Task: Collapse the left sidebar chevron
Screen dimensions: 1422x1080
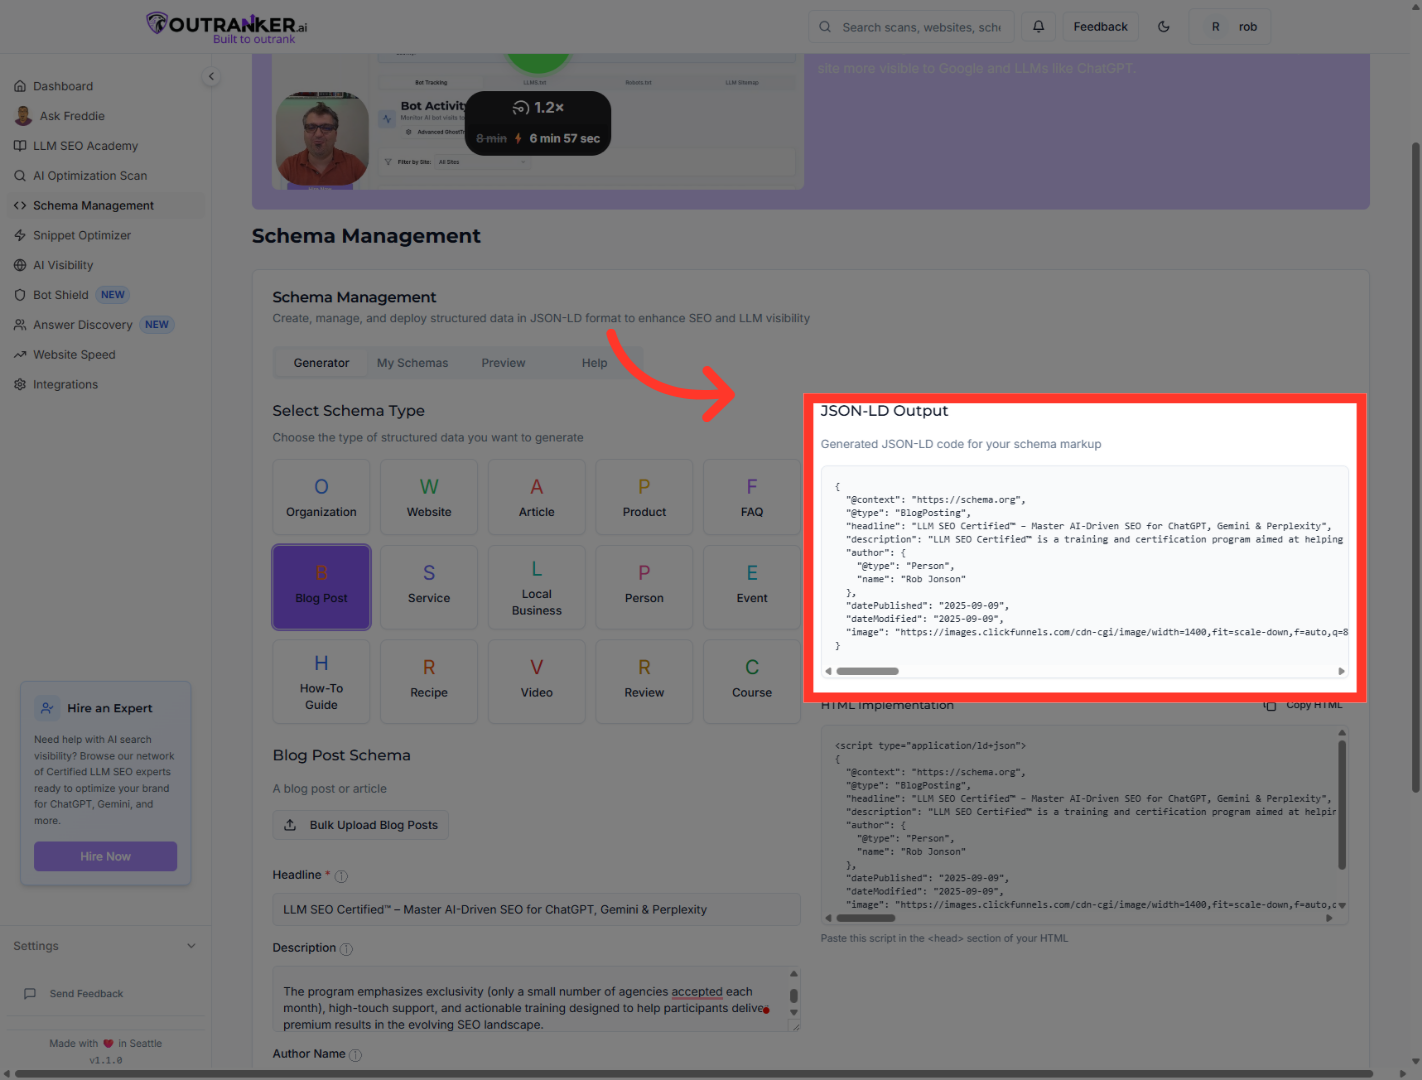Action: coord(211,76)
